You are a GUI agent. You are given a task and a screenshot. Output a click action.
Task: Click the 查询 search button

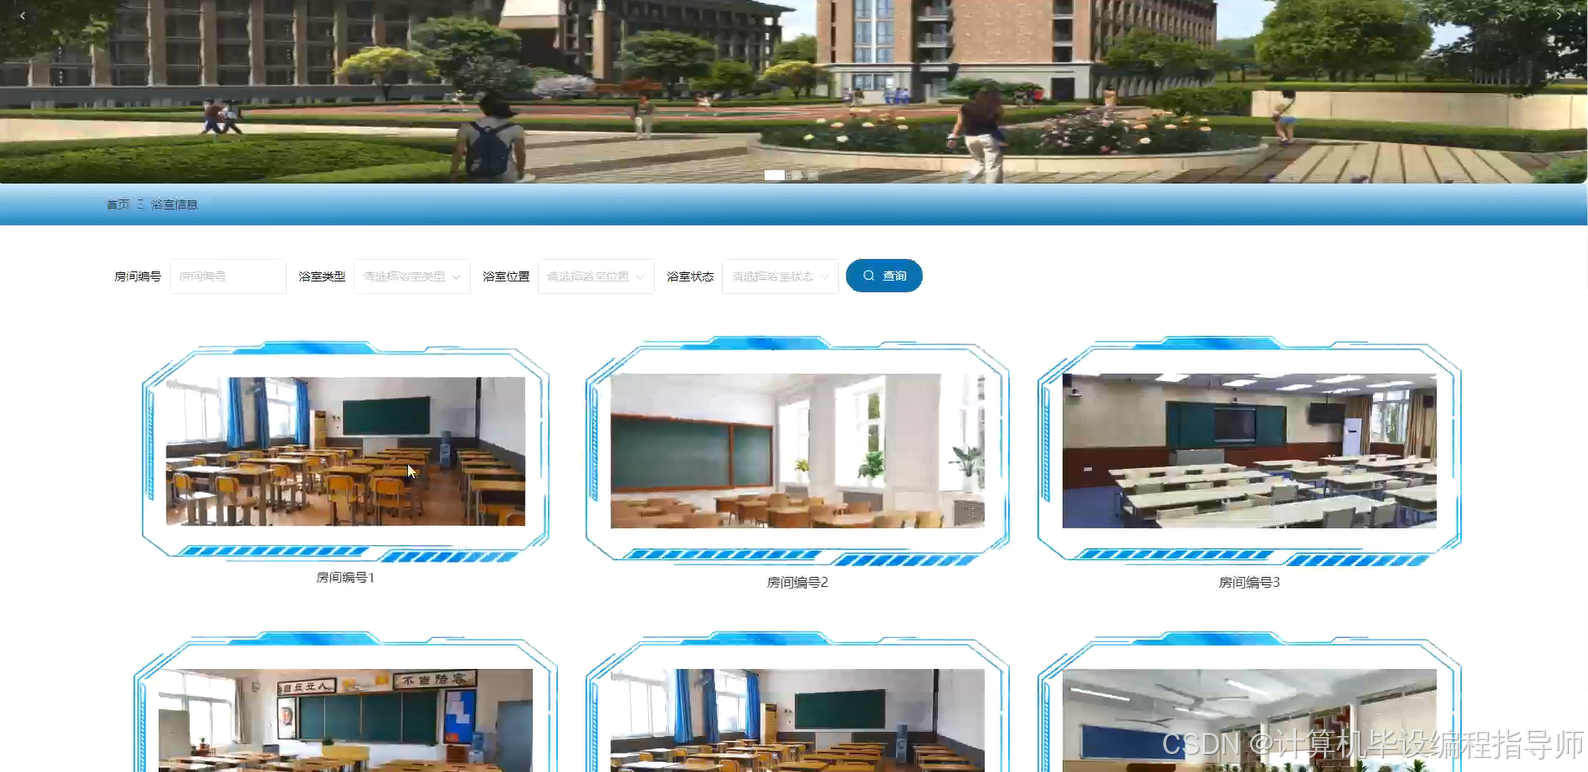coord(884,276)
